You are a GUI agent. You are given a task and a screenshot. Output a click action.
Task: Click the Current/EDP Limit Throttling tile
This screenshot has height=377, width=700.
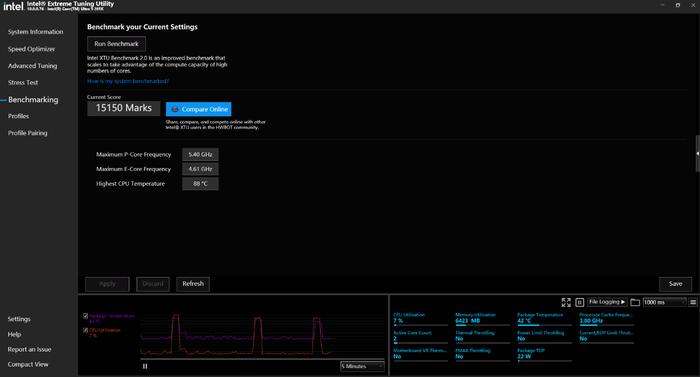click(x=606, y=336)
